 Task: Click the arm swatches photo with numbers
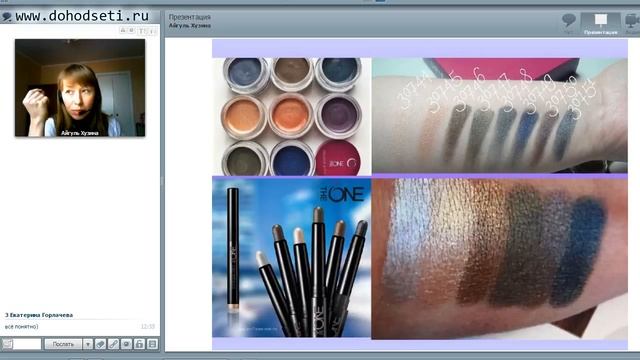click(x=500, y=116)
